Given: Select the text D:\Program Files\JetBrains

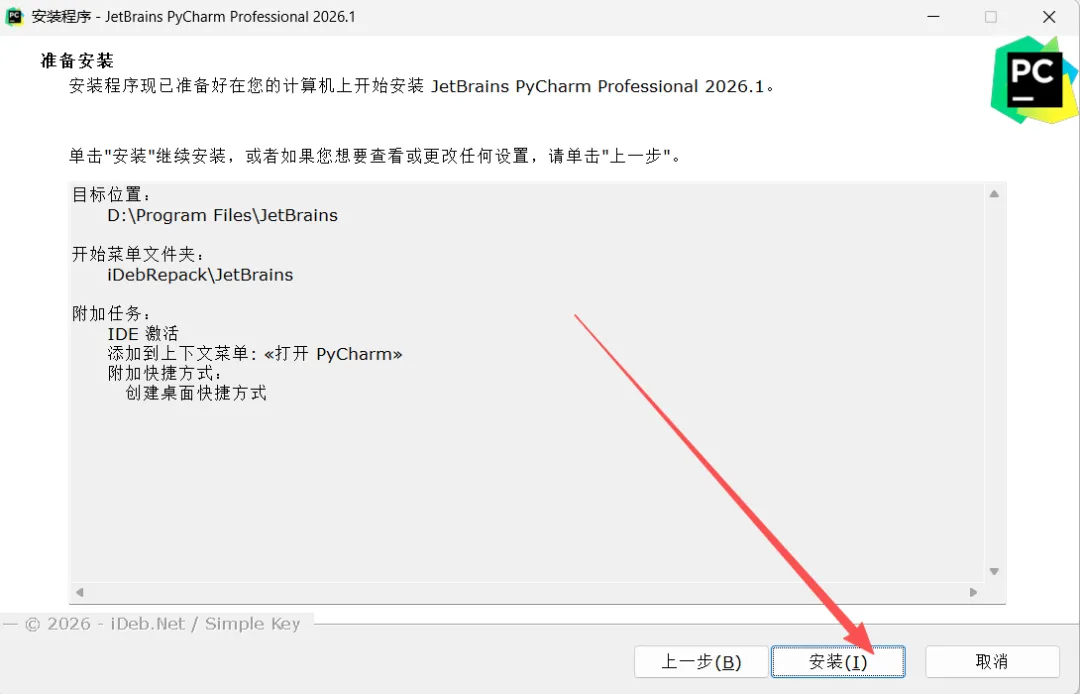Looking at the screenshot, I should pyautogui.click(x=222, y=215).
